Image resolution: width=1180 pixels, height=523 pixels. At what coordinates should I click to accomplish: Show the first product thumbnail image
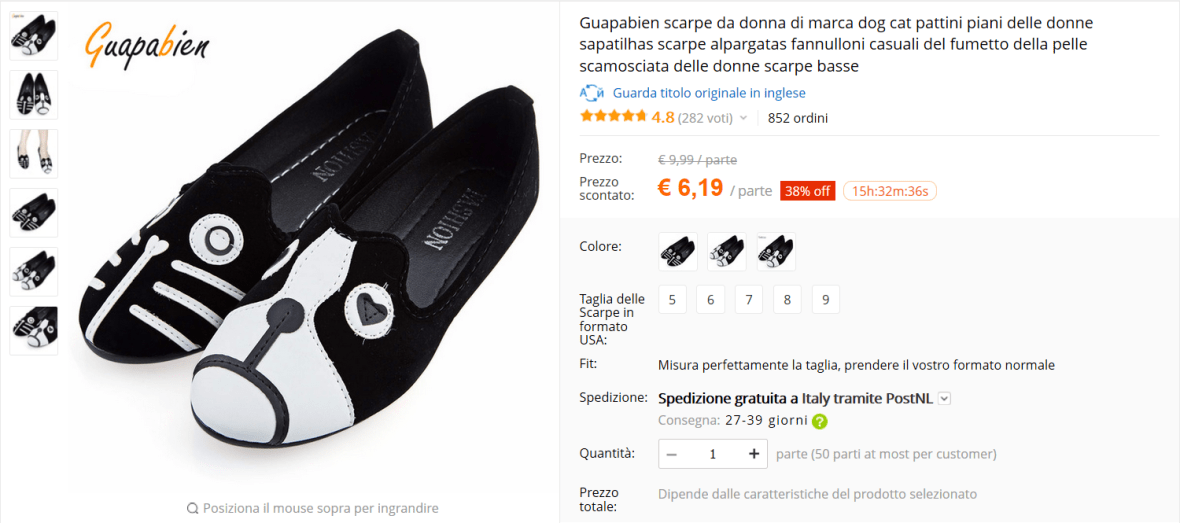click(34, 36)
